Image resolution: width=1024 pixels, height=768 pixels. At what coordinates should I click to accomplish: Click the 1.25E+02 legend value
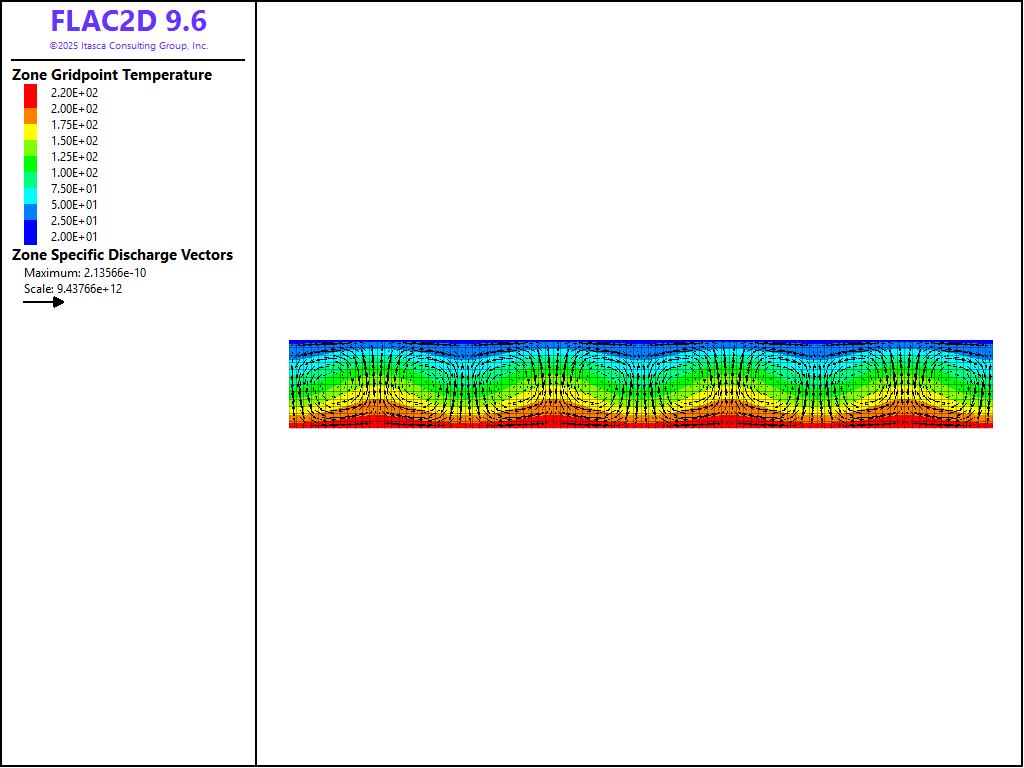point(74,157)
